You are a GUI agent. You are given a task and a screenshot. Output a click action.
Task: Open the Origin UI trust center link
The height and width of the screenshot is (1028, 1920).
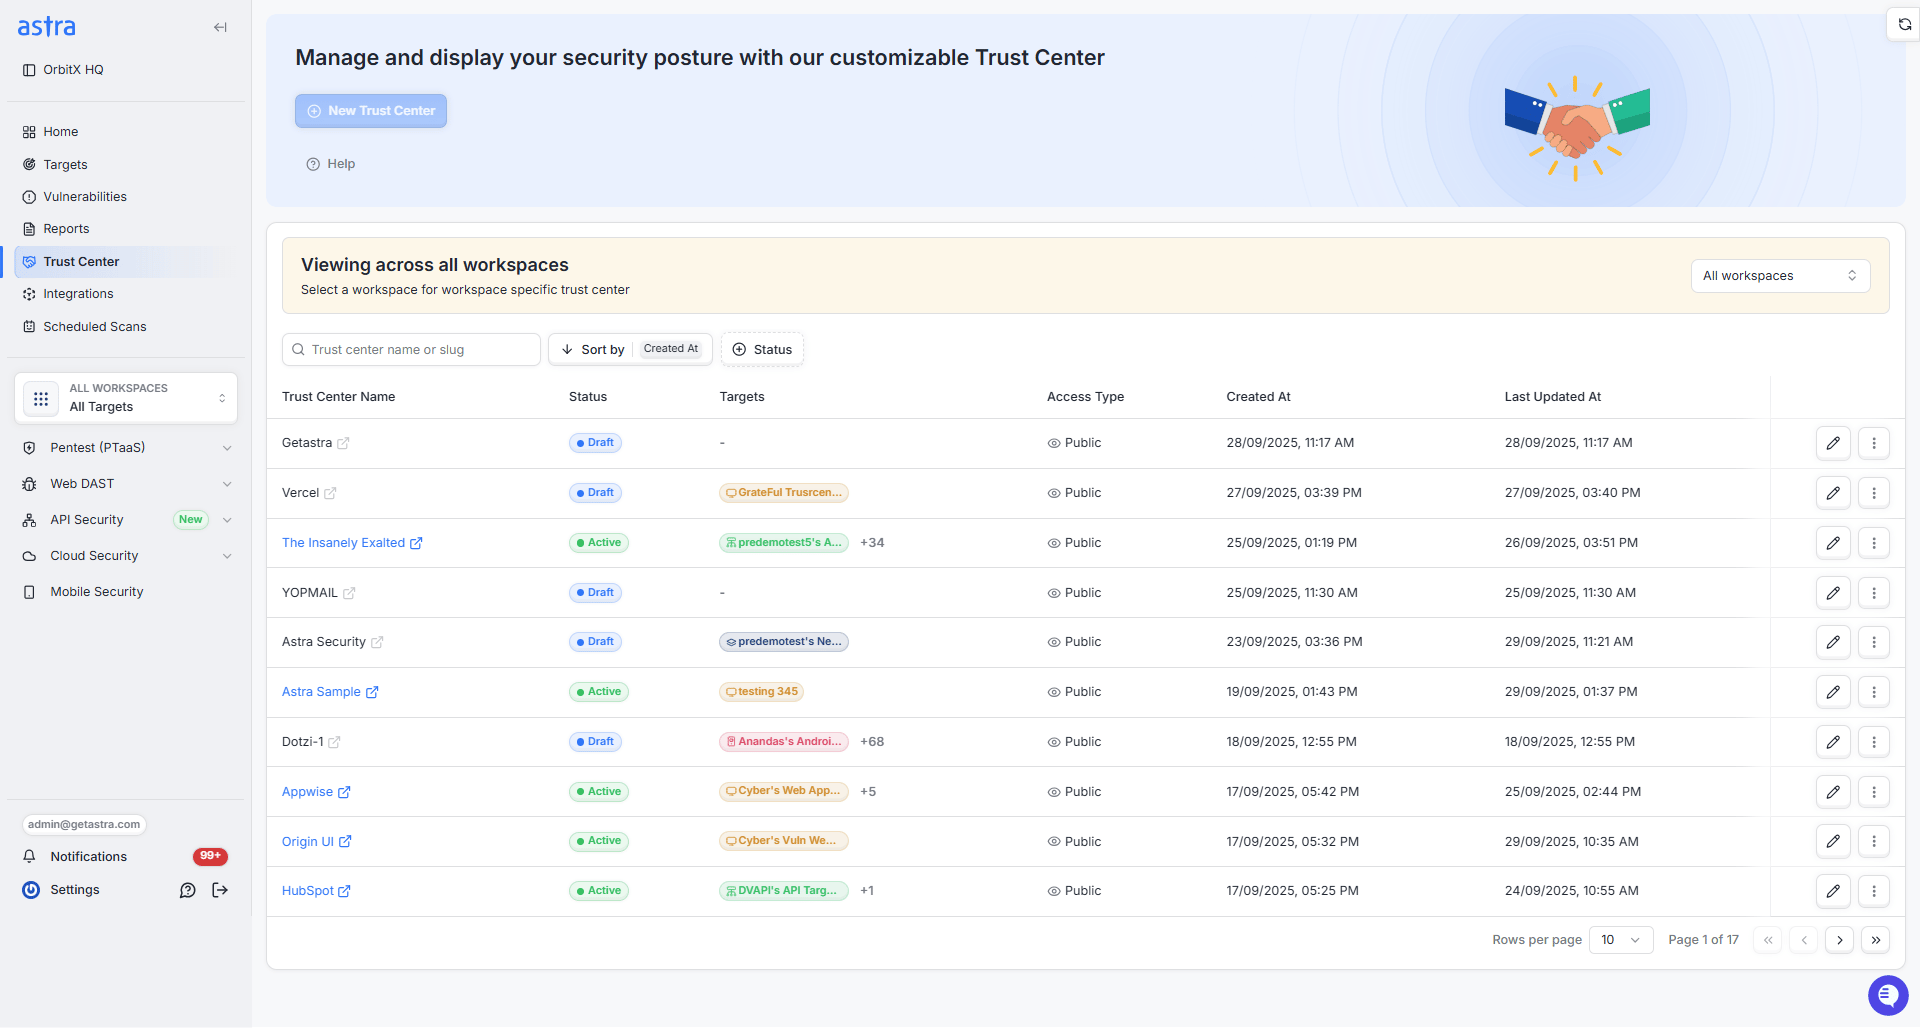[316, 842]
